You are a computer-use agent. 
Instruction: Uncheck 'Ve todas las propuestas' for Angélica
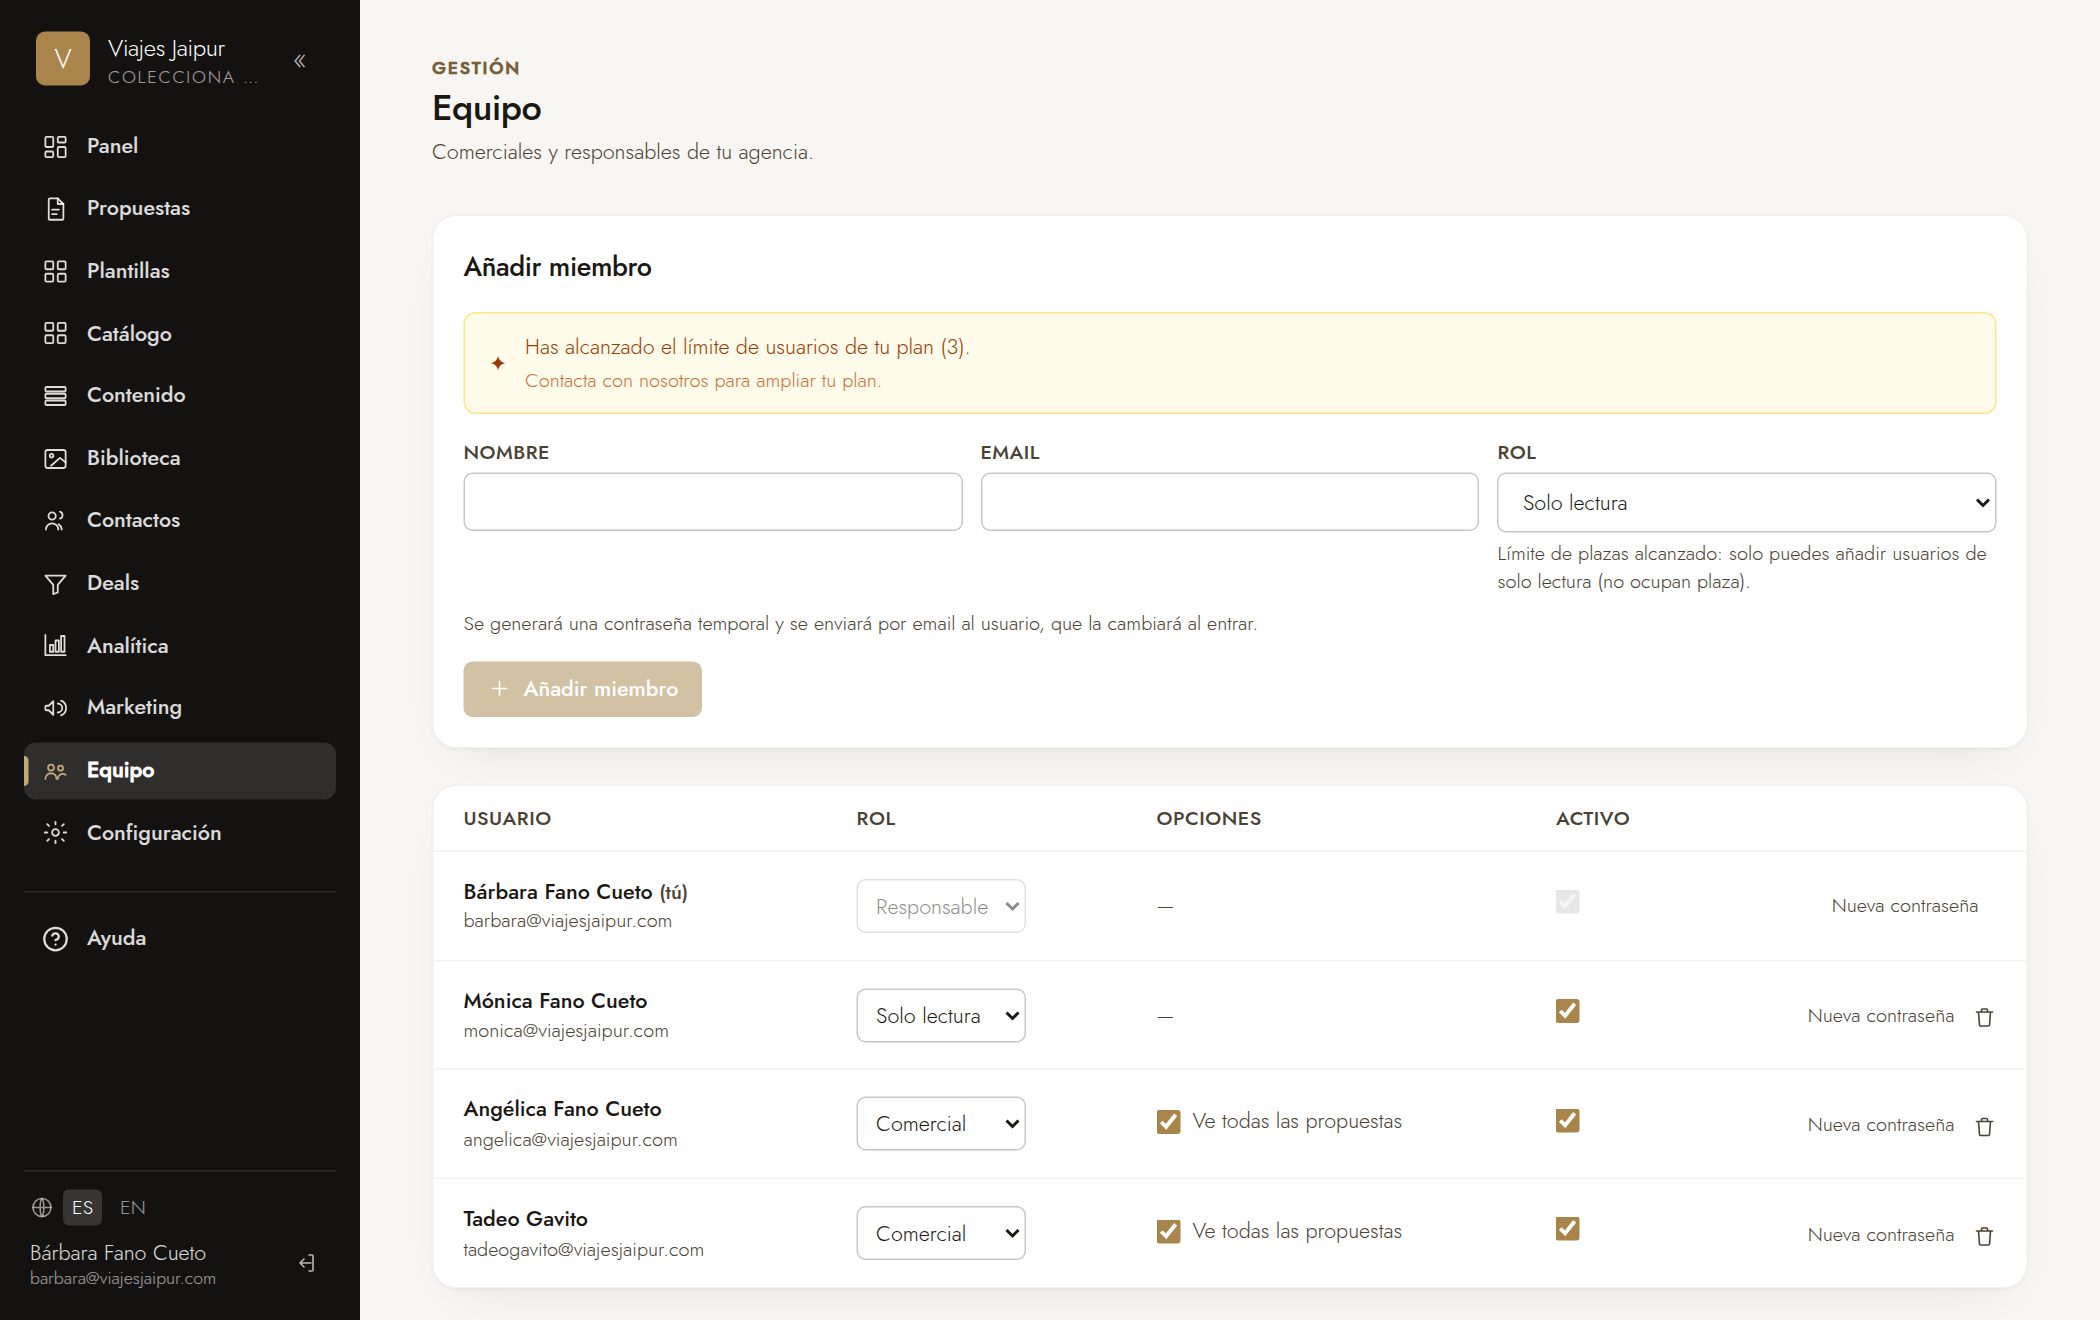1168,1122
